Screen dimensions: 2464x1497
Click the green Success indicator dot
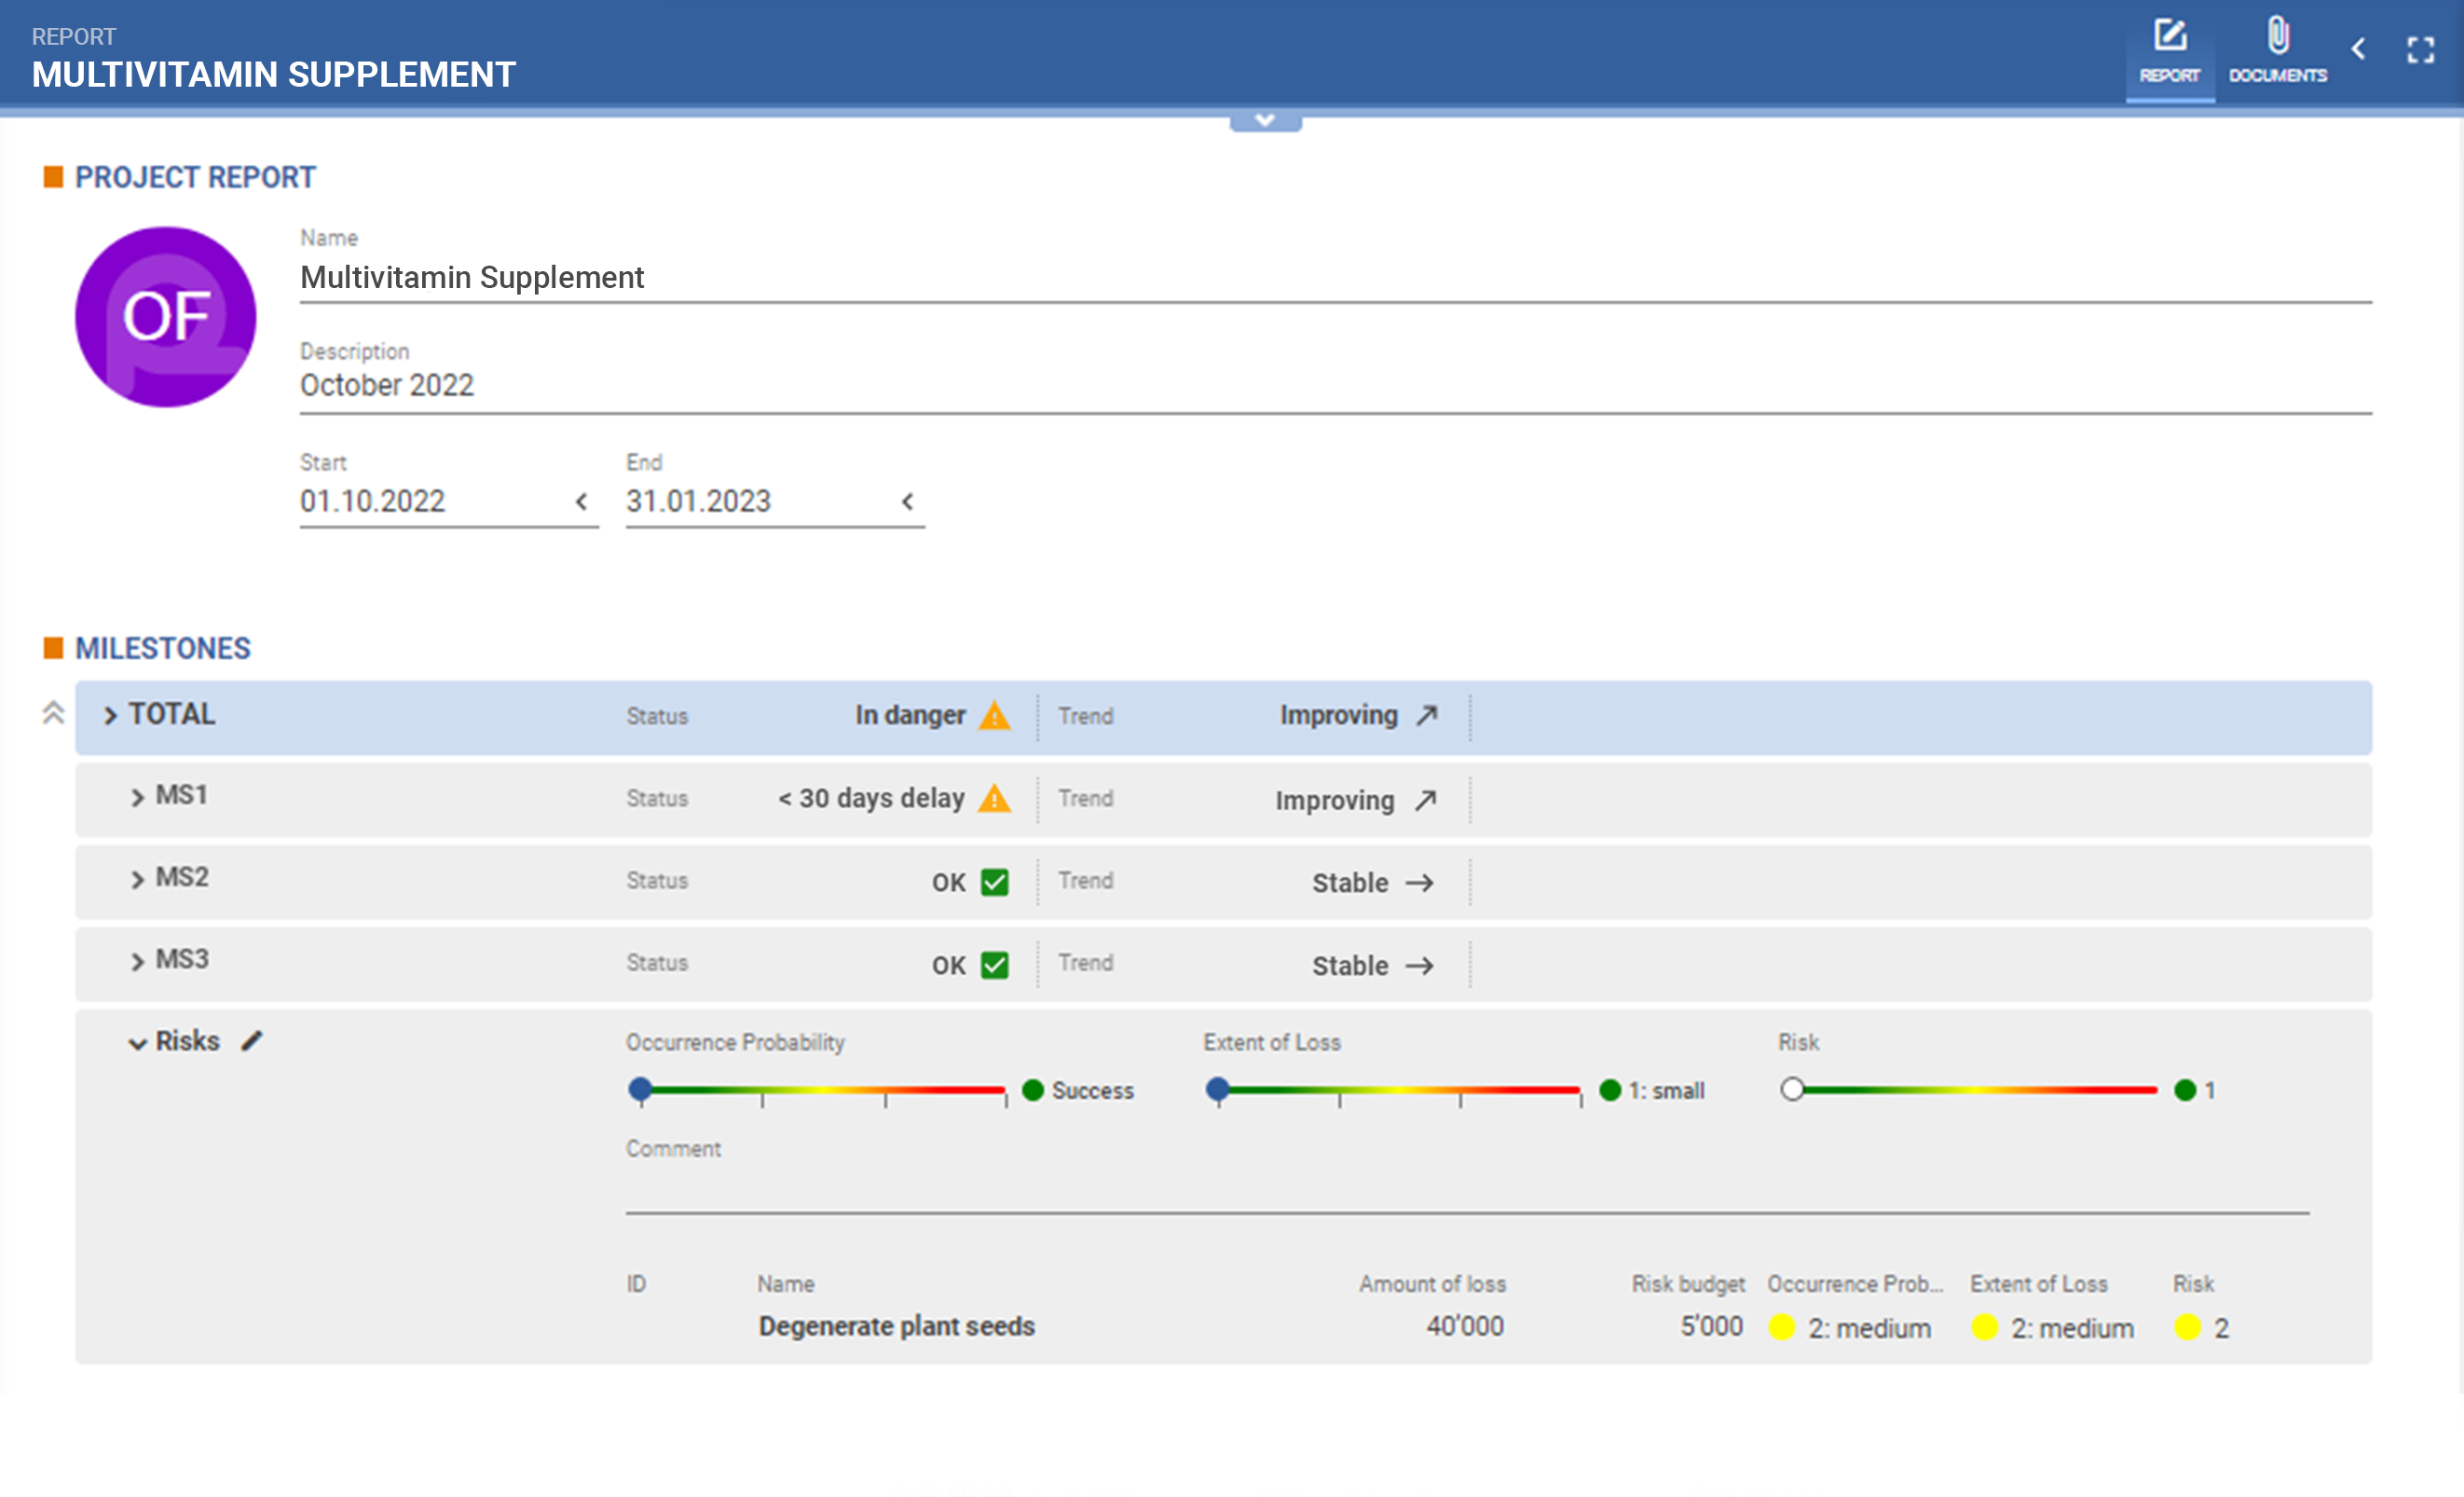click(1033, 1090)
